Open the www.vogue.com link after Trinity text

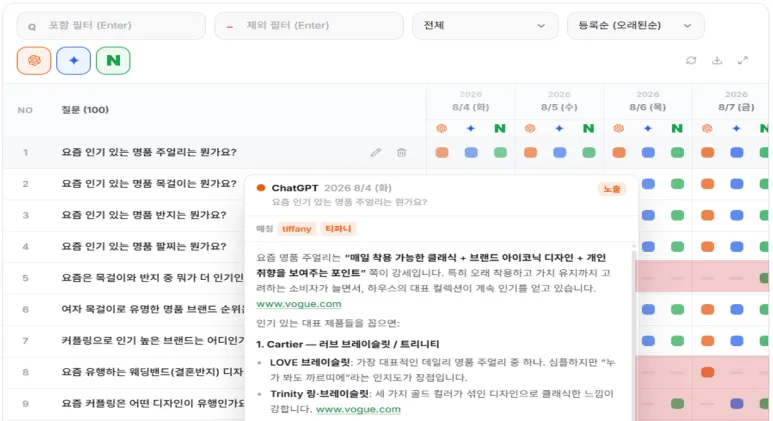click(358, 409)
